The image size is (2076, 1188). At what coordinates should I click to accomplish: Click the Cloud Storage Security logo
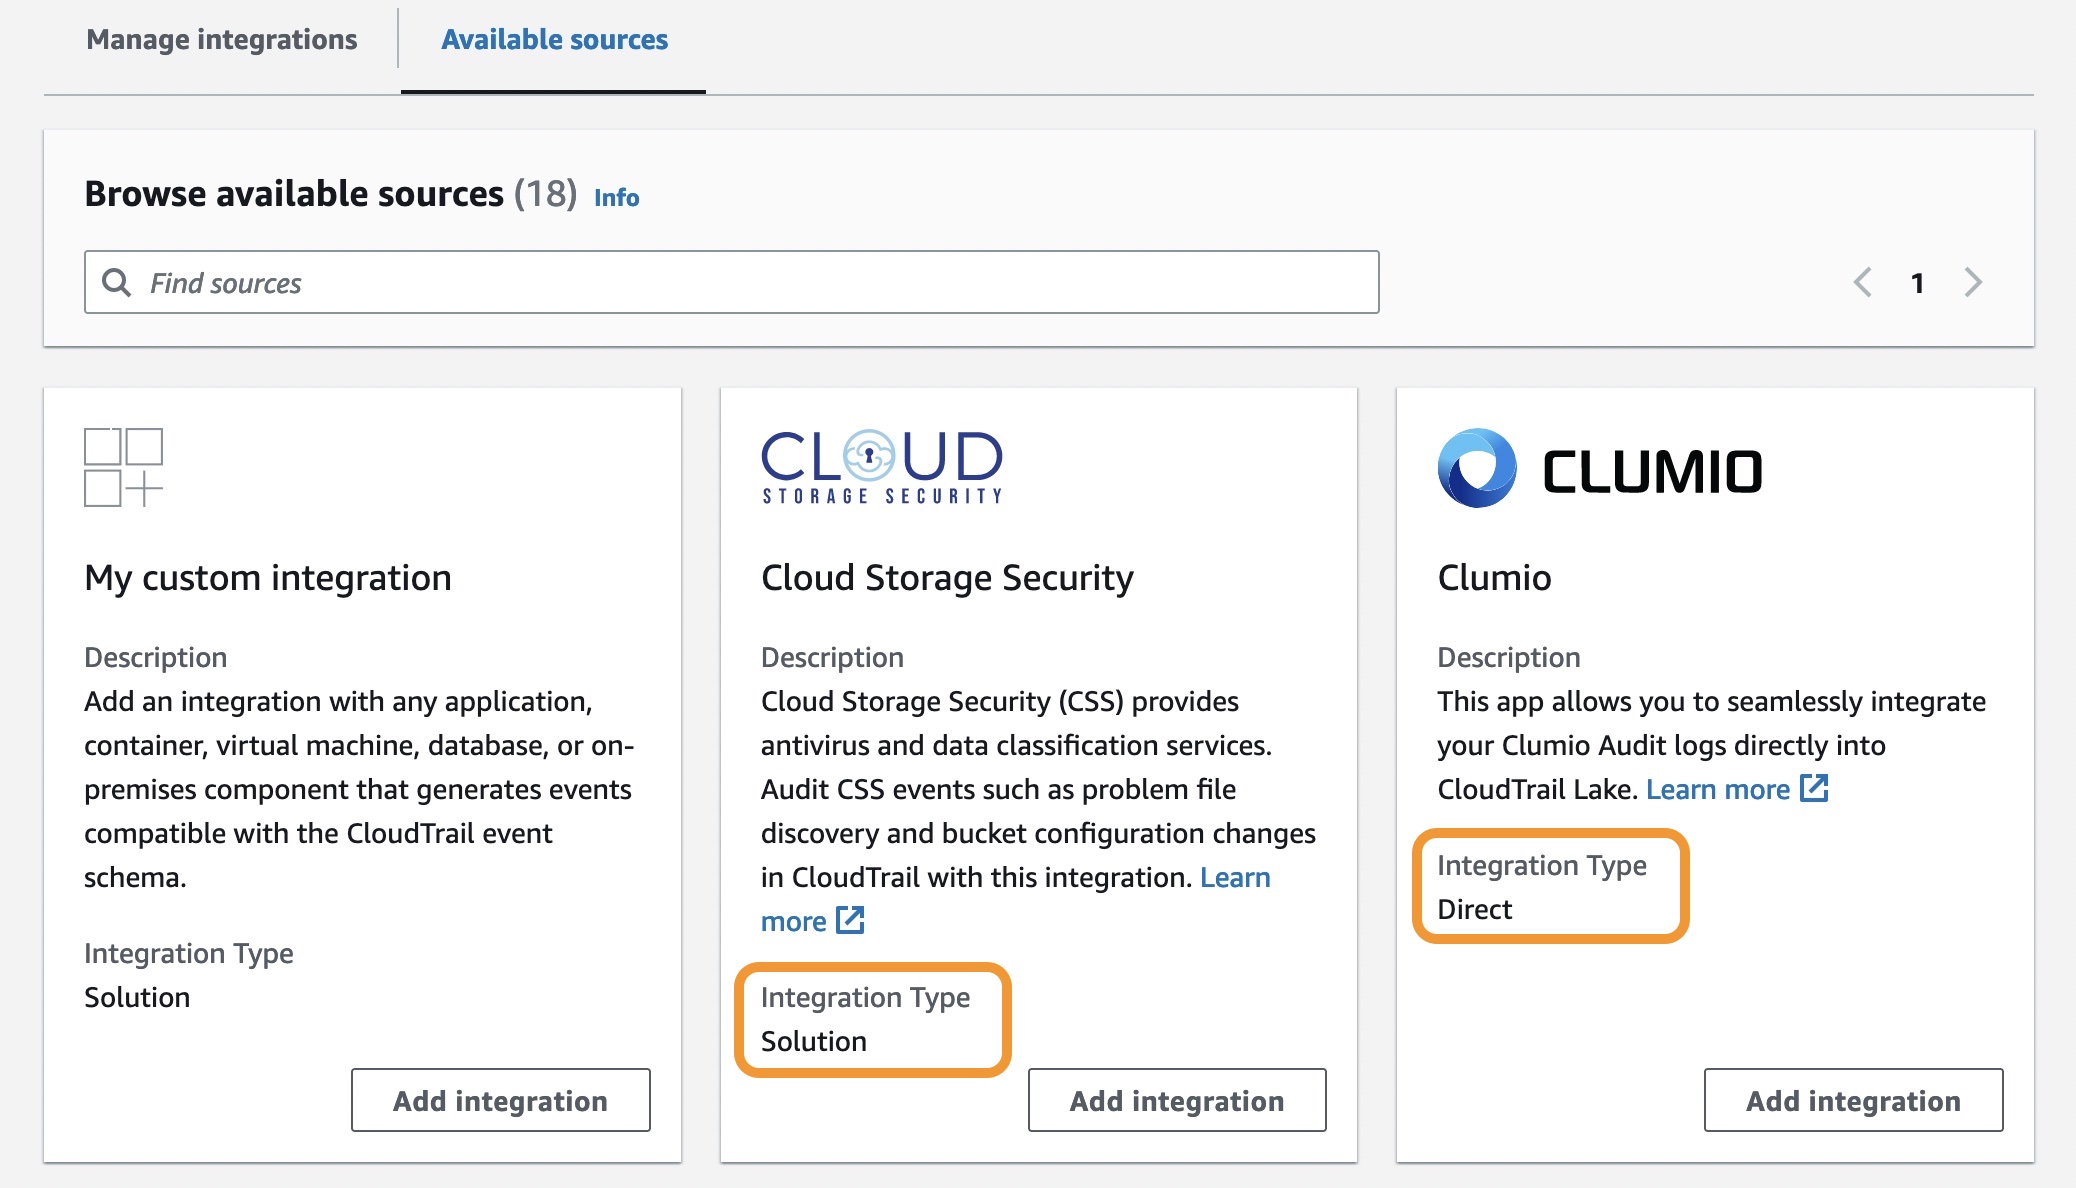pyautogui.click(x=882, y=467)
